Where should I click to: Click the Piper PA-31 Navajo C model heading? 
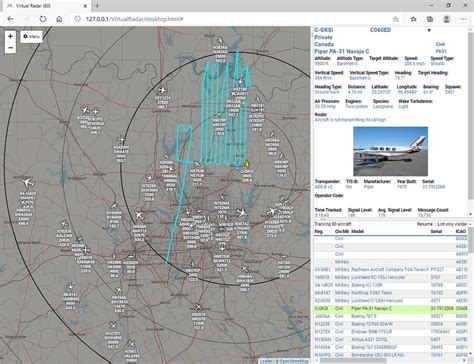(342, 51)
